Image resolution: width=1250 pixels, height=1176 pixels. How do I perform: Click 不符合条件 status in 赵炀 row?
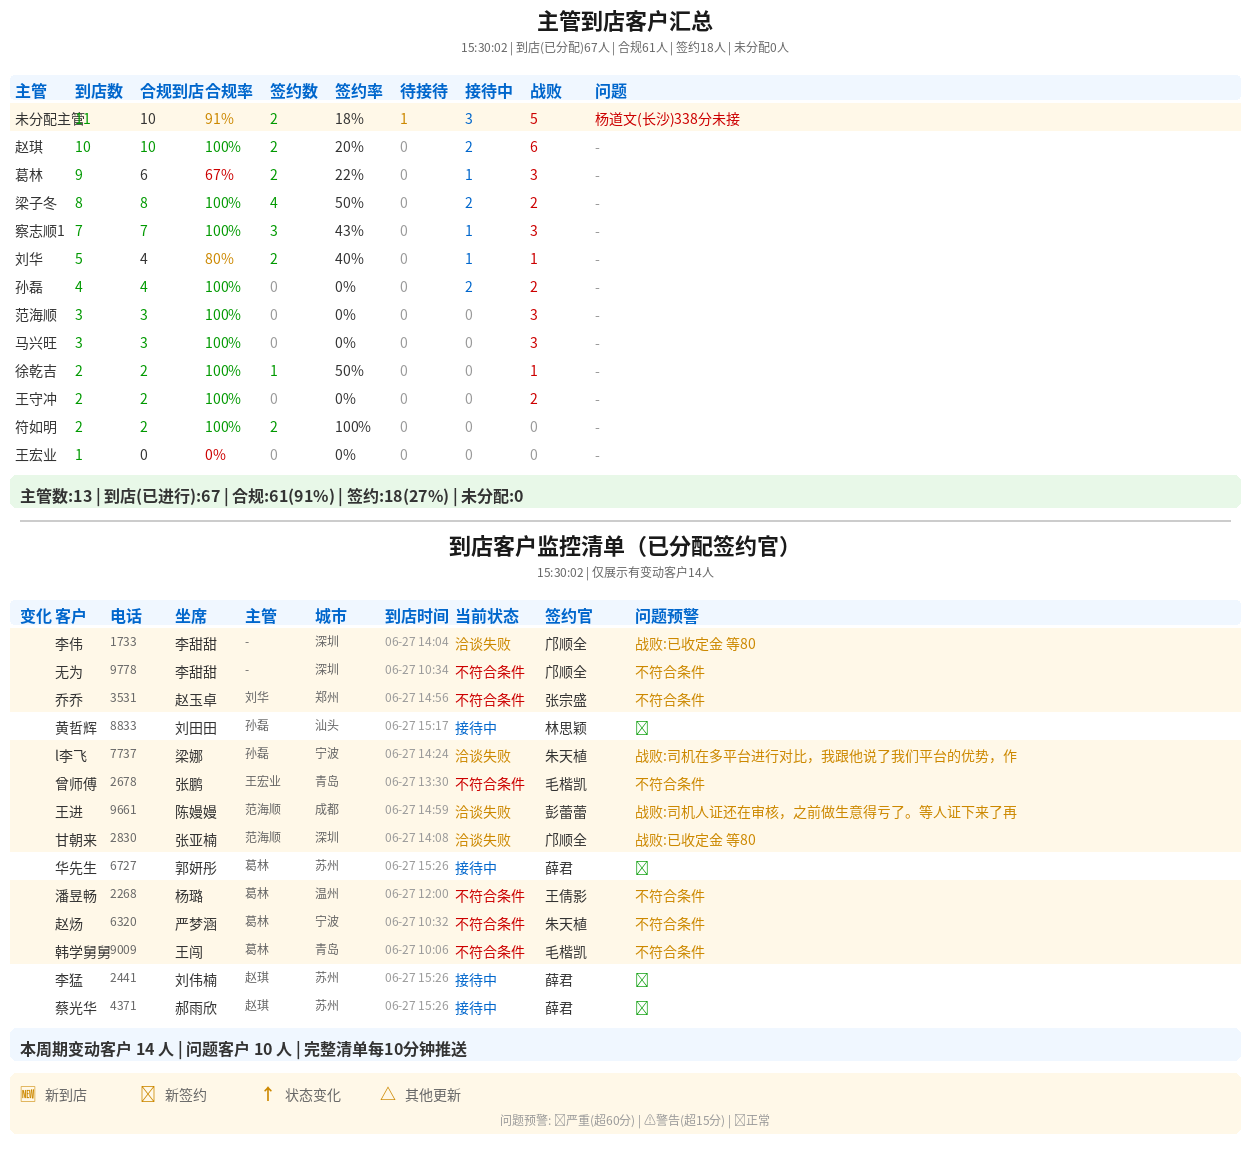(x=490, y=924)
